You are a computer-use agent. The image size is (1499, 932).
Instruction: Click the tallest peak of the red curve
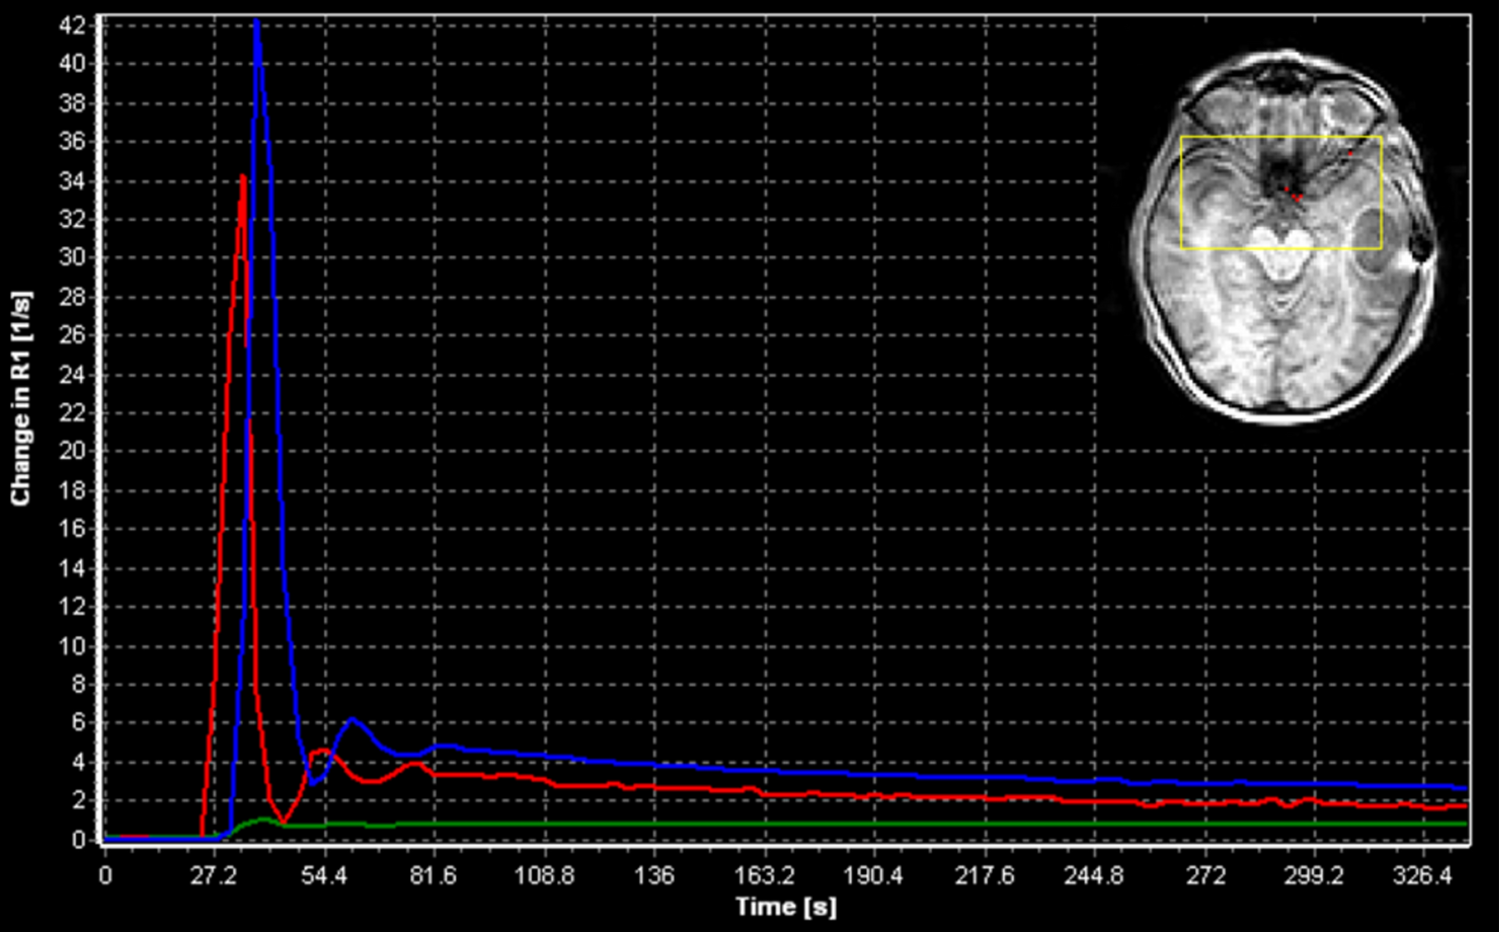coord(243,177)
